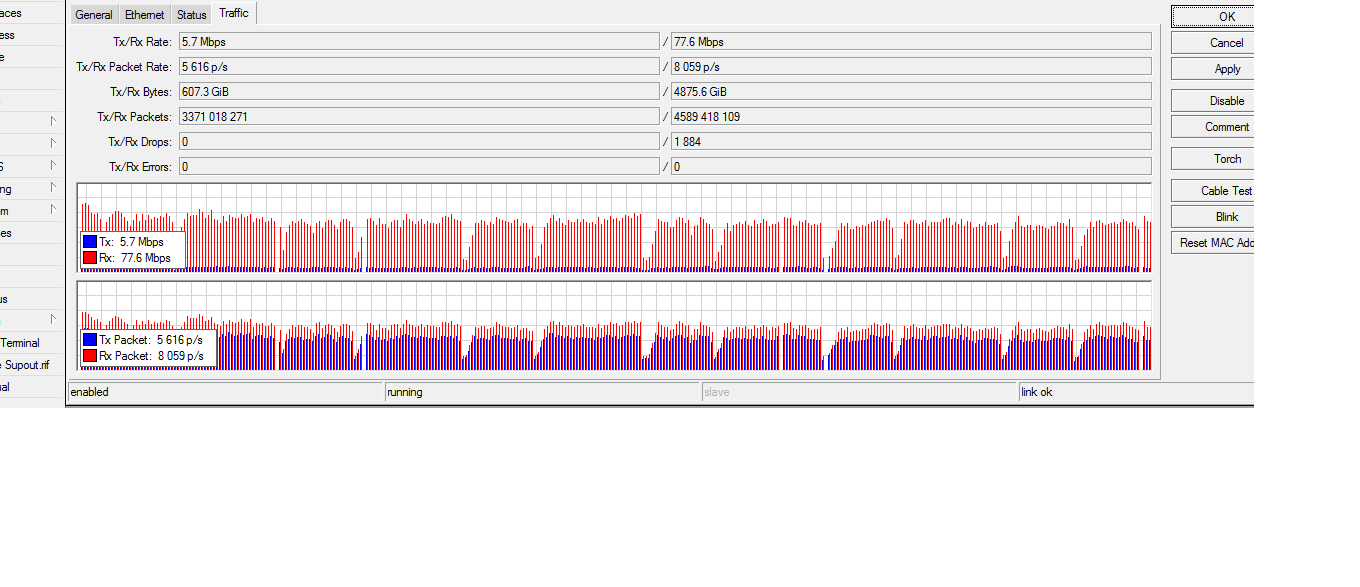This screenshot has width=1360, height=587.
Task: Select the Rx Packet Rate value 8 059 p/s
Action: (911, 67)
